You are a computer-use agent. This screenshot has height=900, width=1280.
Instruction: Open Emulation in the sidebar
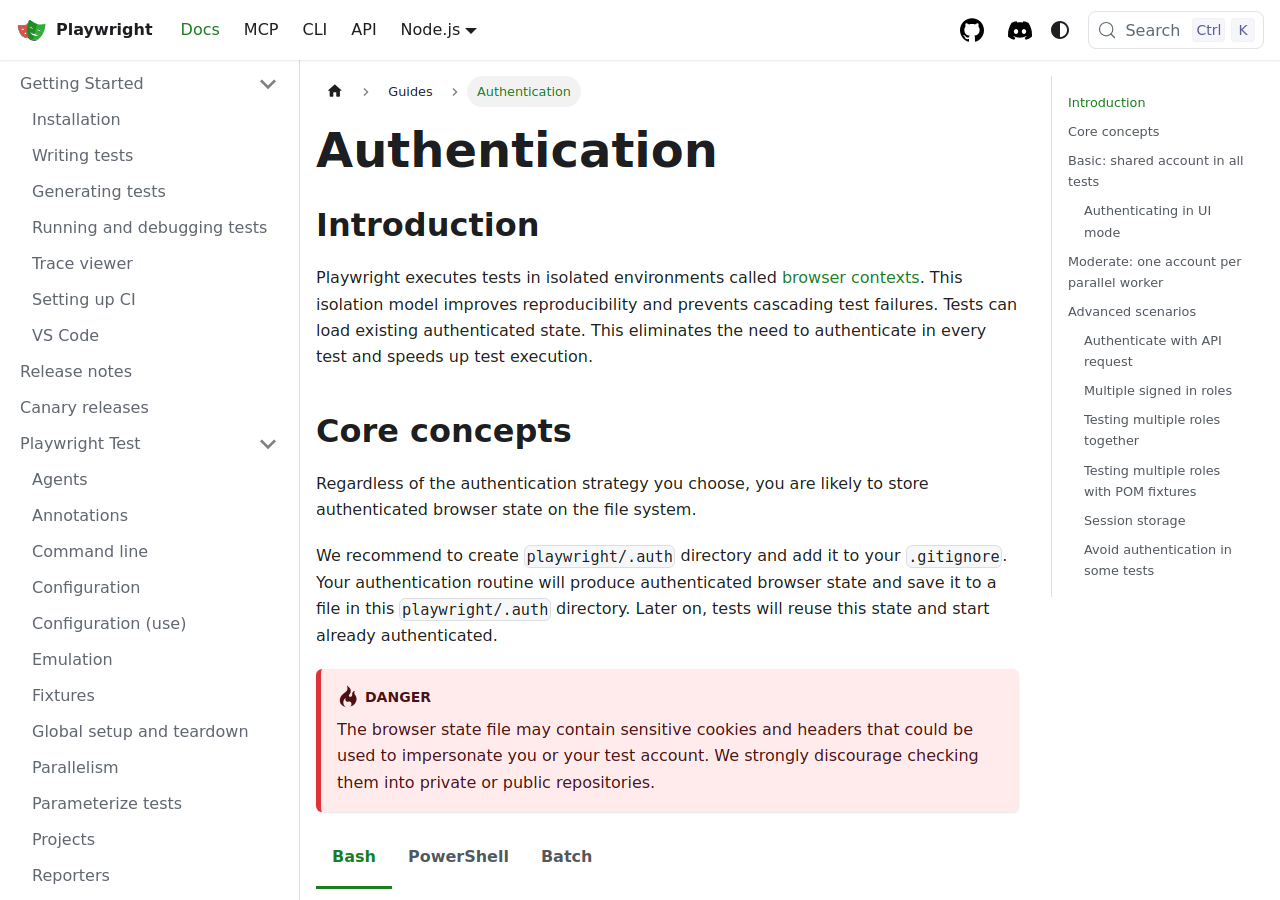(x=72, y=660)
